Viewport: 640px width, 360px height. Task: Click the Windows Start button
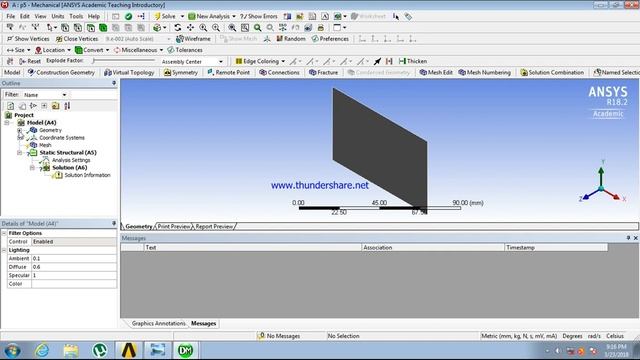[x=12, y=351]
